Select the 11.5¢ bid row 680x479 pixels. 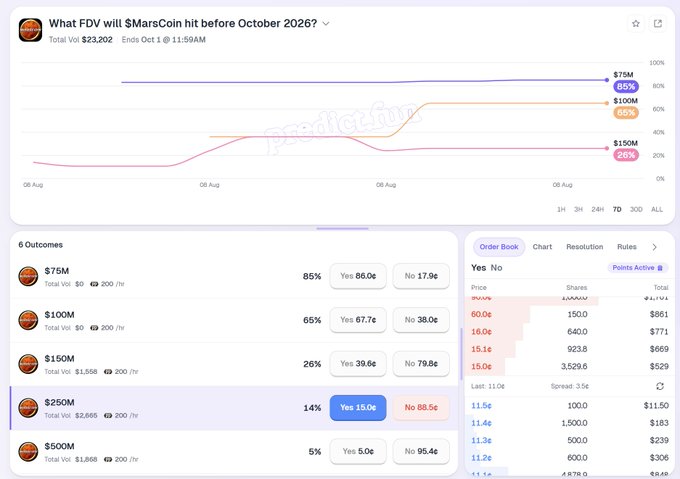tap(569, 406)
